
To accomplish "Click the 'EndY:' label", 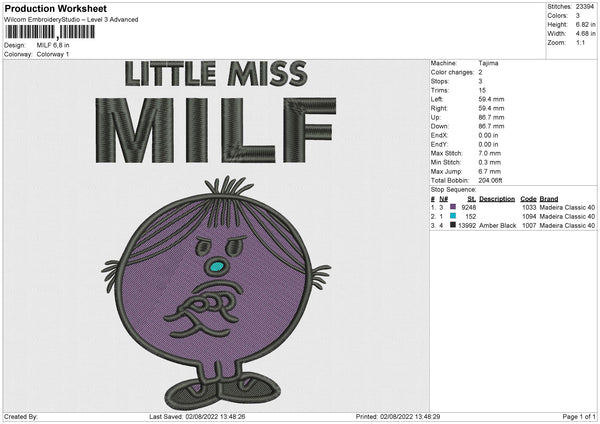I will click(x=439, y=145).
